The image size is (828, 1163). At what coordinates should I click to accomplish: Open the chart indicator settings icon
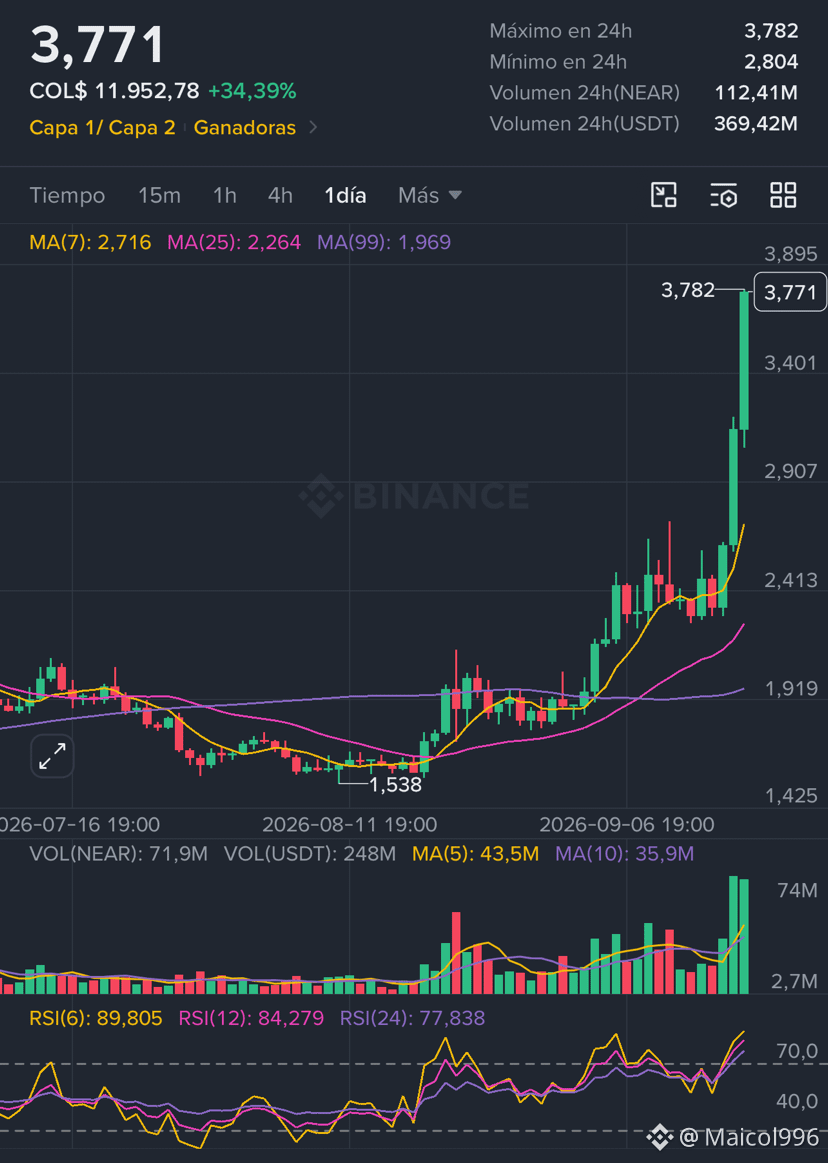coord(723,195)
